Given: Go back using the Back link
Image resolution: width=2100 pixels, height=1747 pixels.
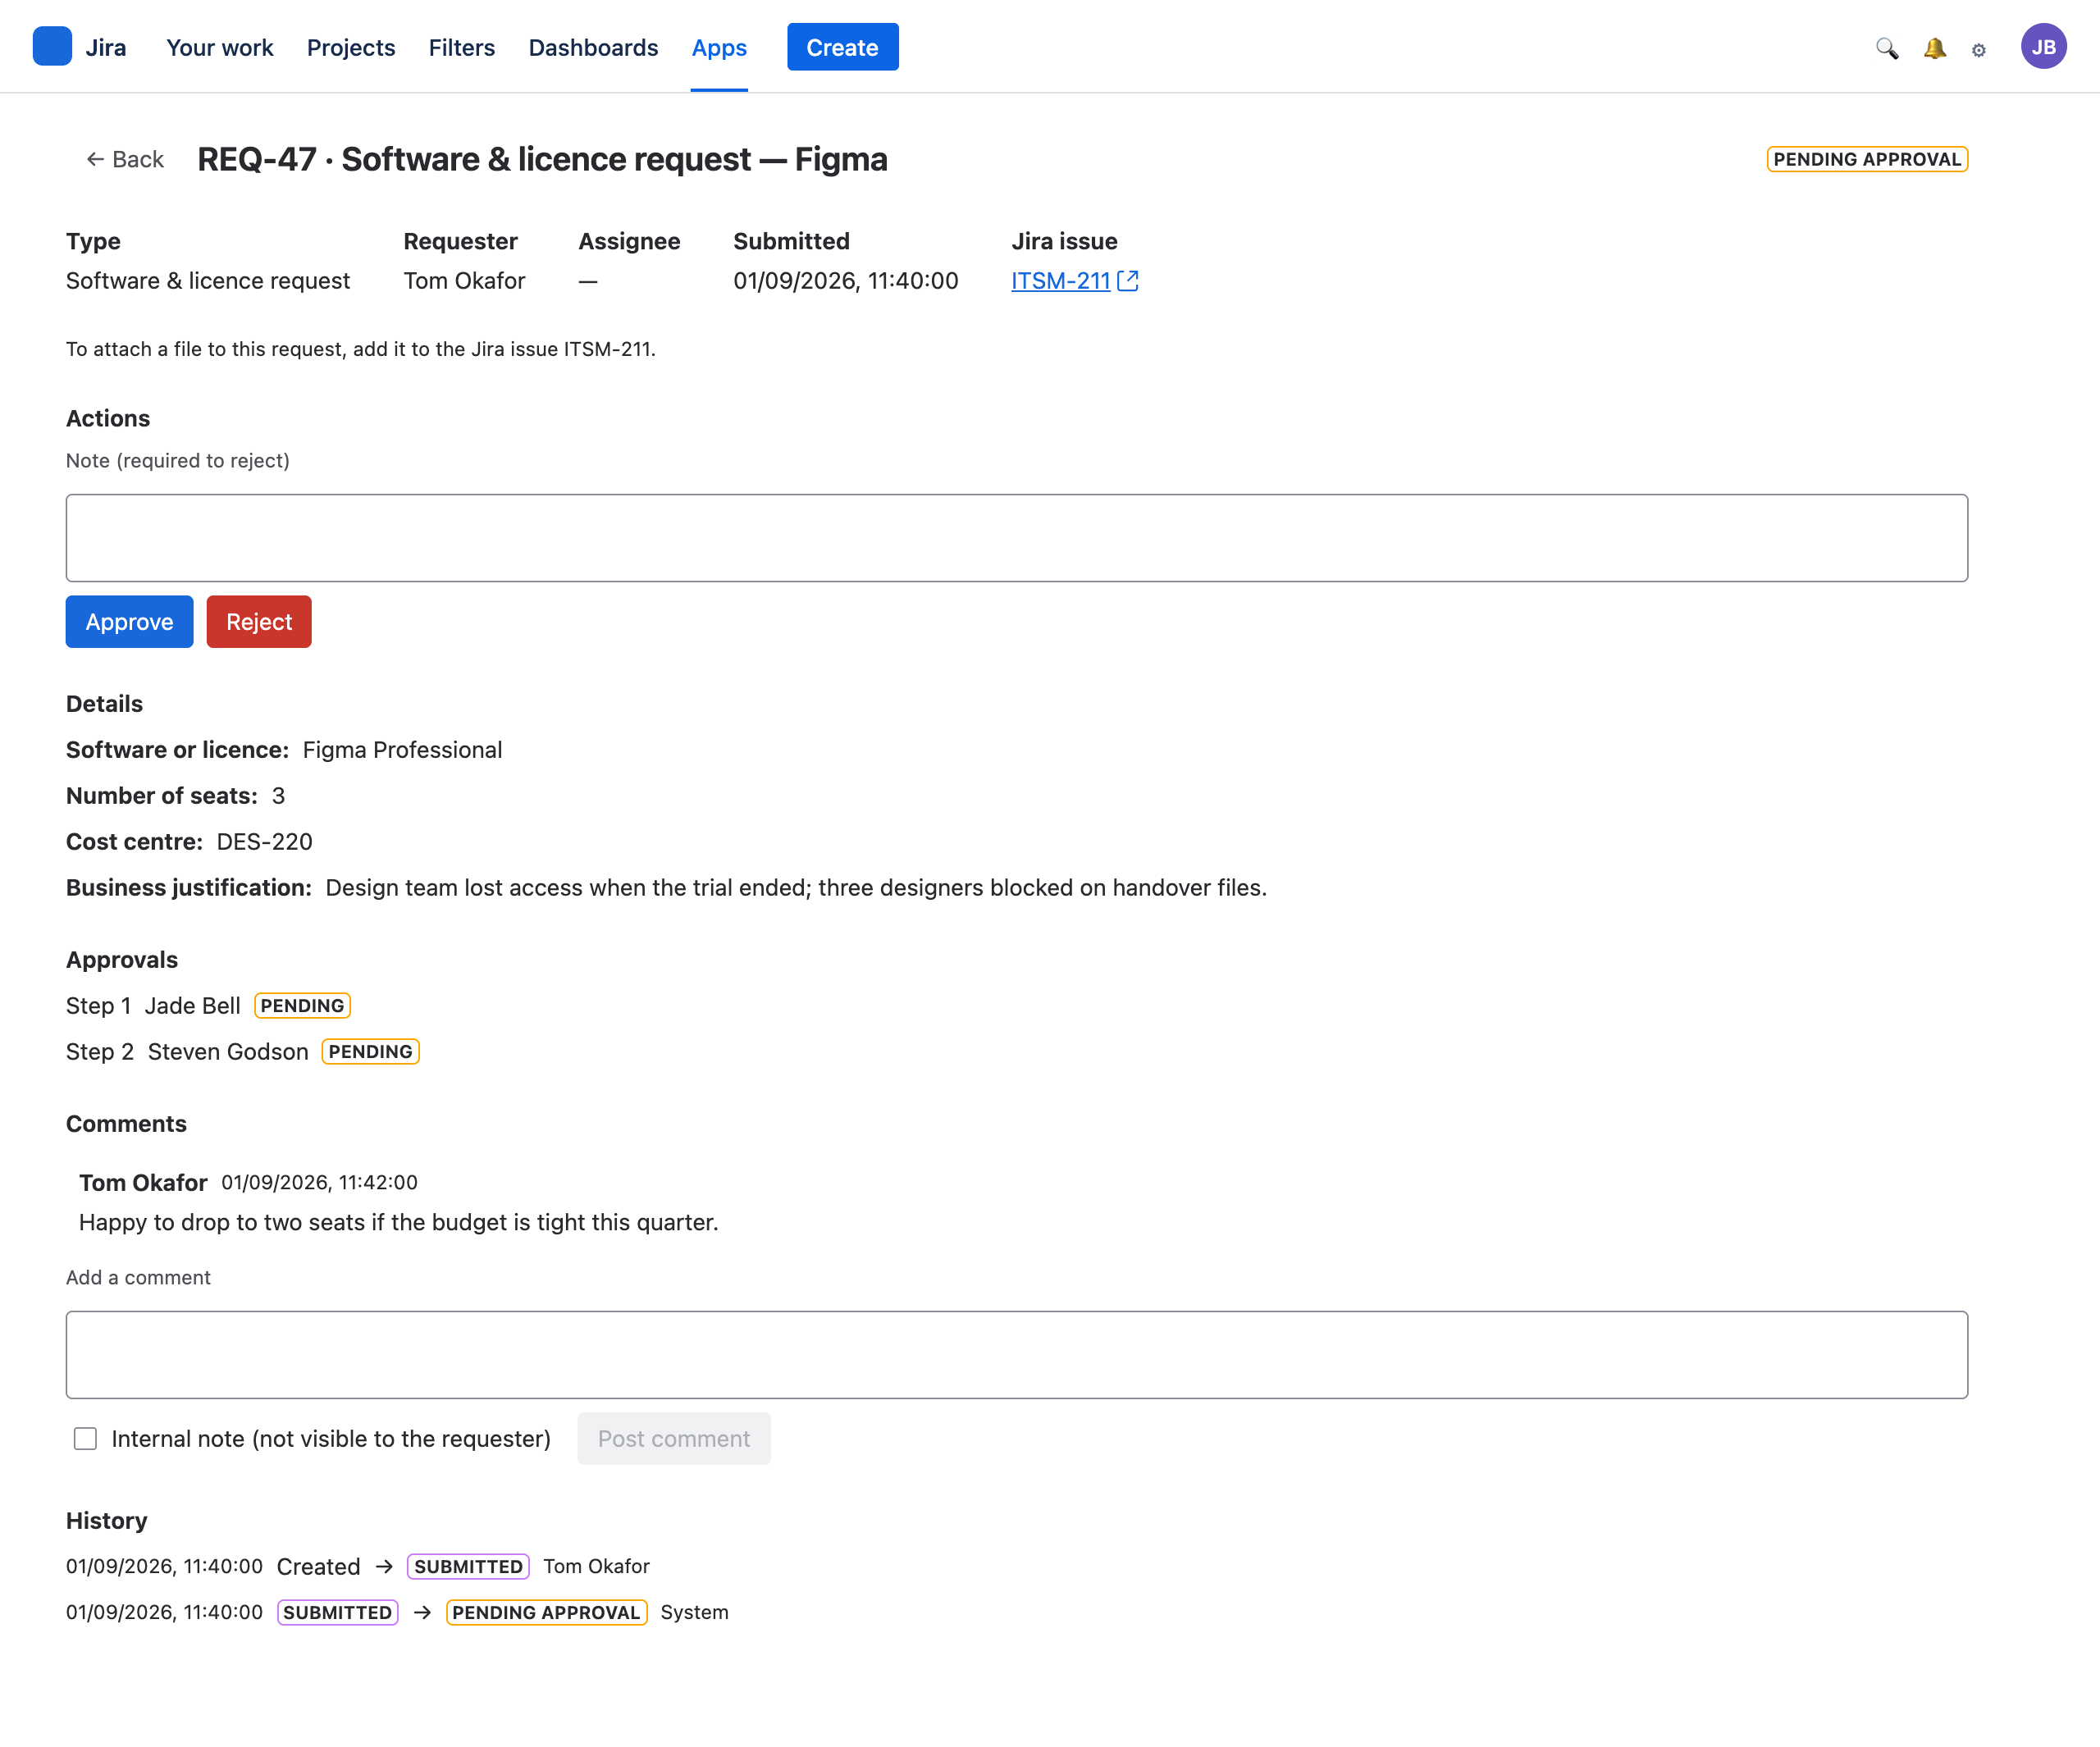Looking at the screenshot, I should [125, 159].
